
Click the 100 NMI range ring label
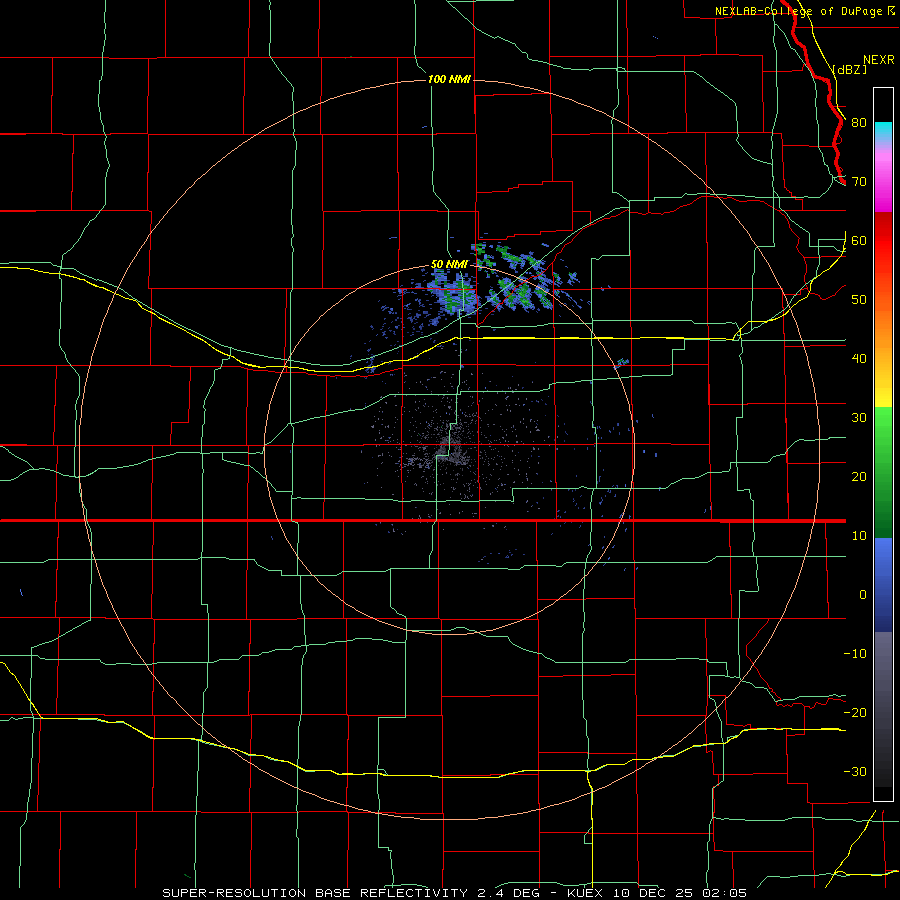pyautogui.click(x=449, y=79)
